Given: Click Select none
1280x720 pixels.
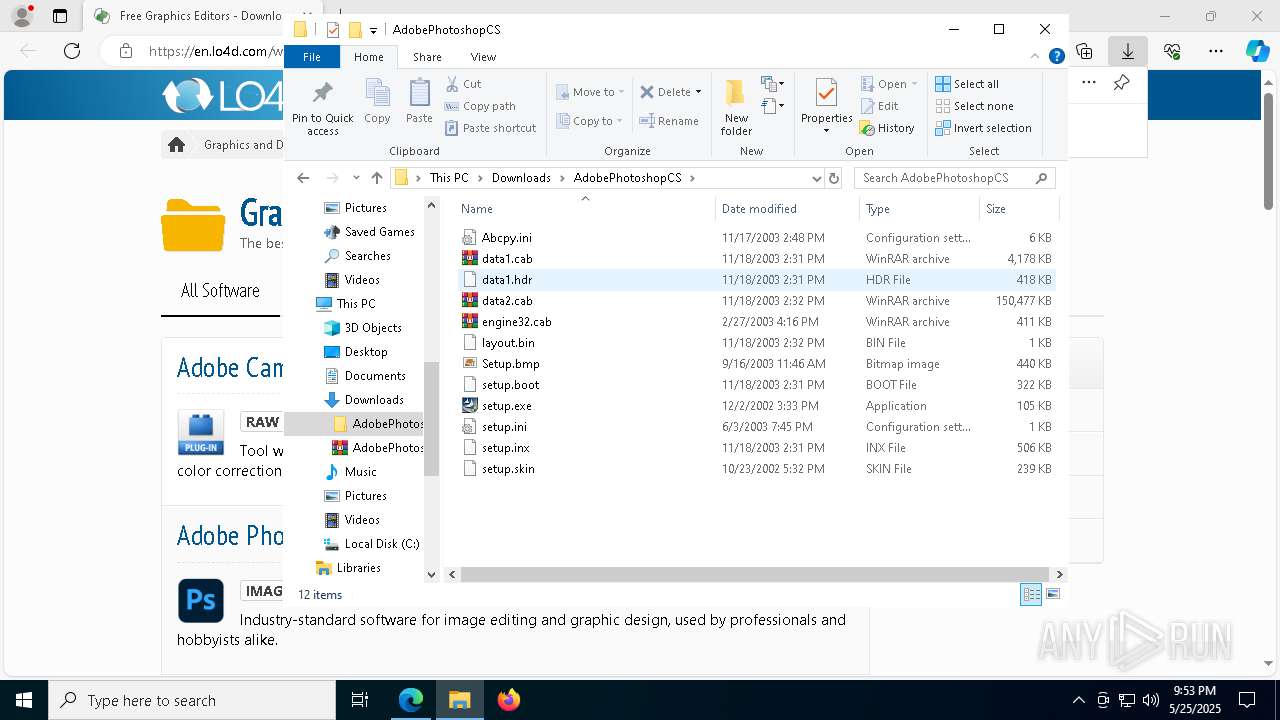Looking at the screenshot, I should click(x=975, y=106).
